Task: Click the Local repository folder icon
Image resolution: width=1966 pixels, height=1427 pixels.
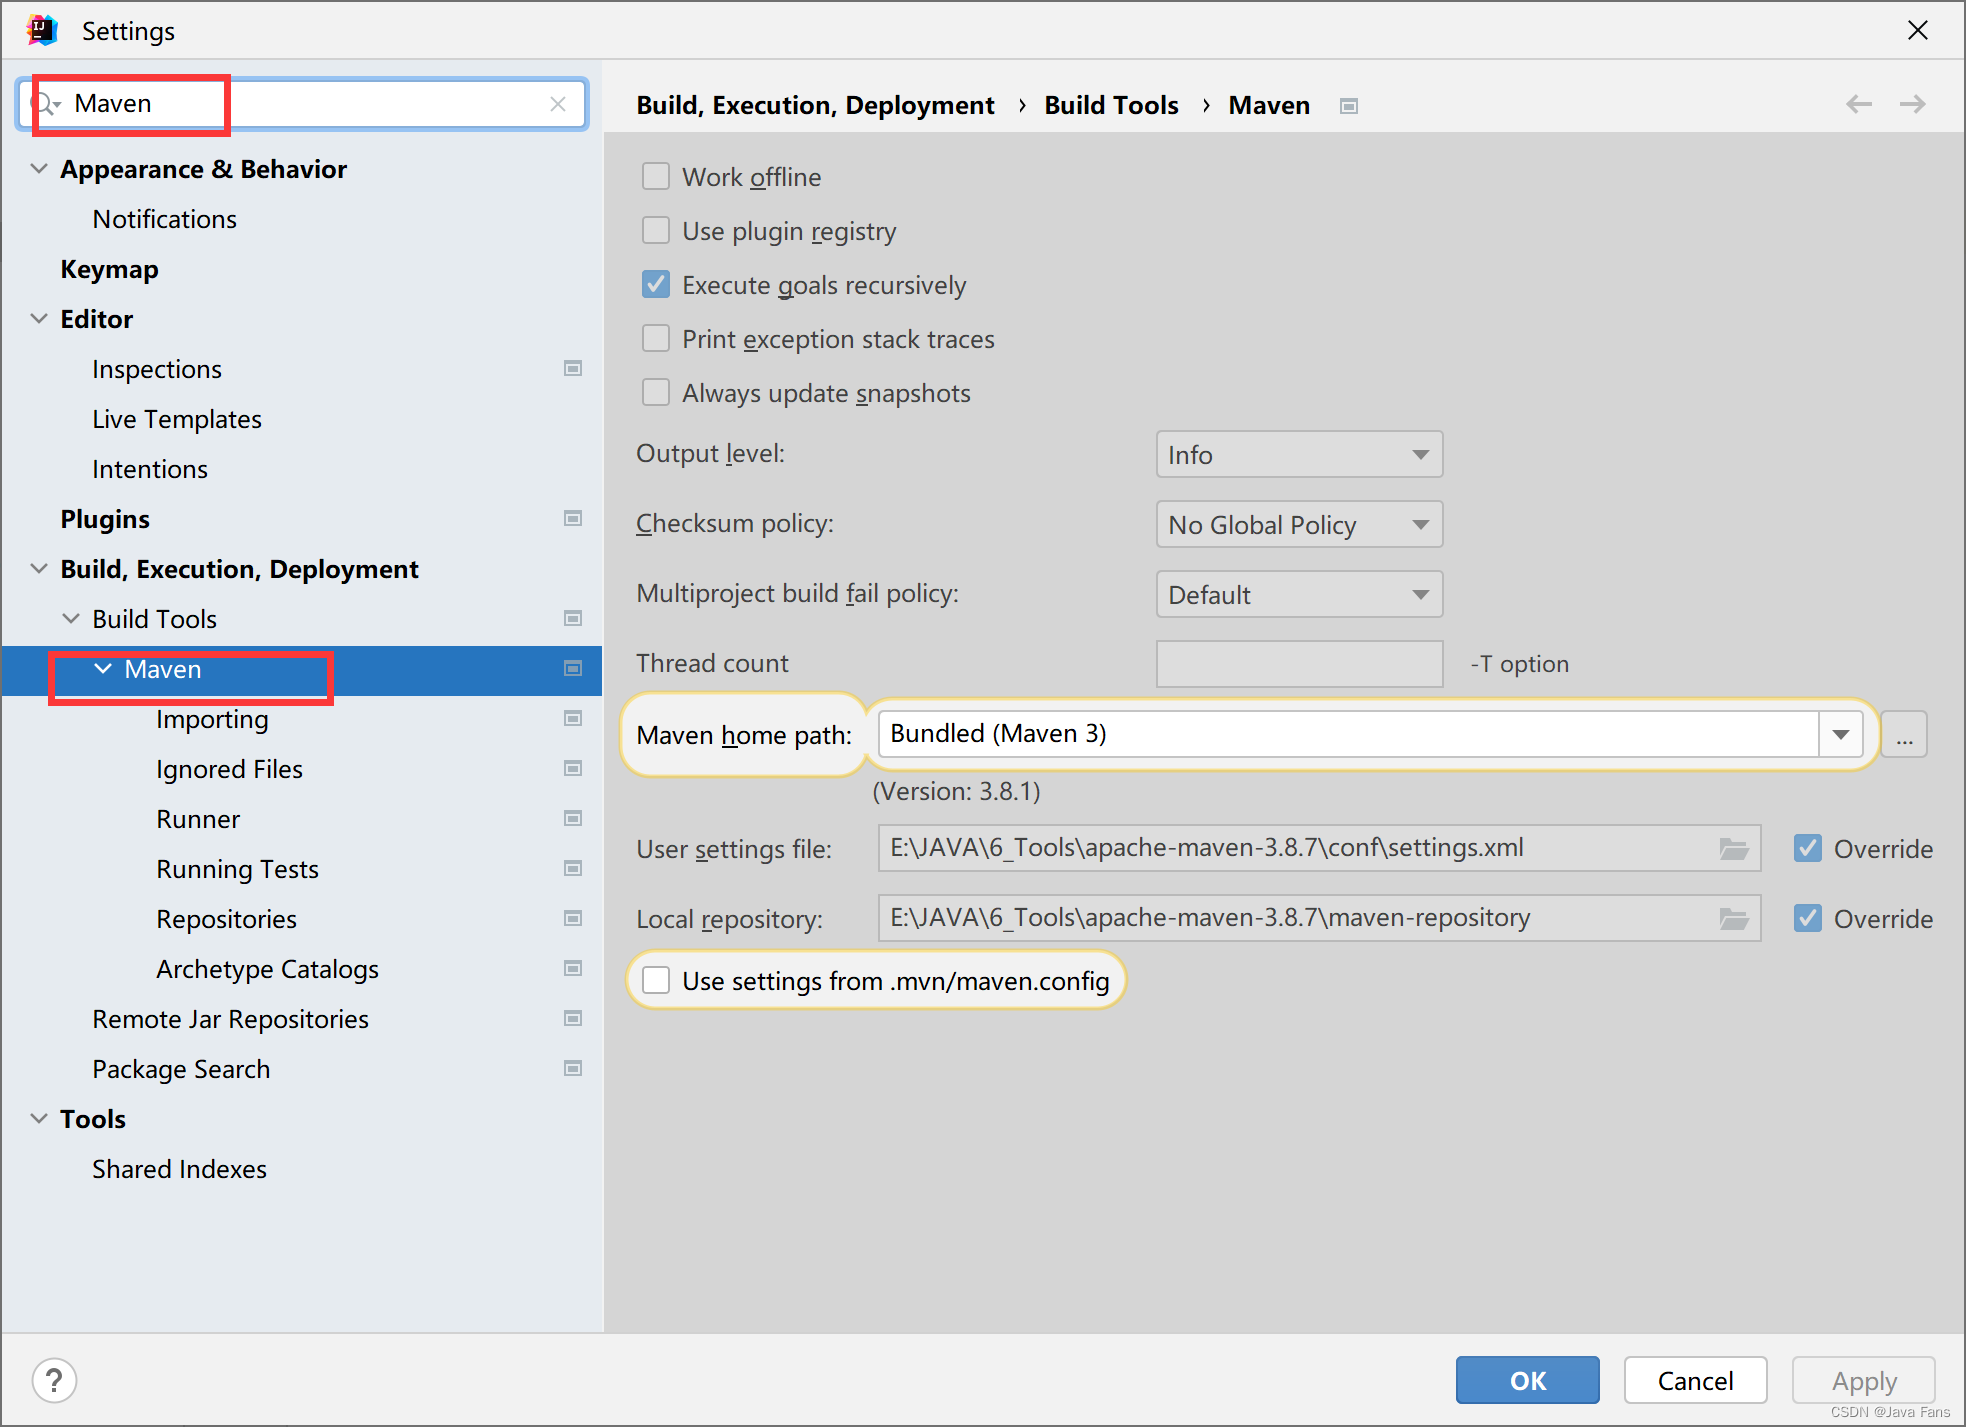Action: point(1734,917)
